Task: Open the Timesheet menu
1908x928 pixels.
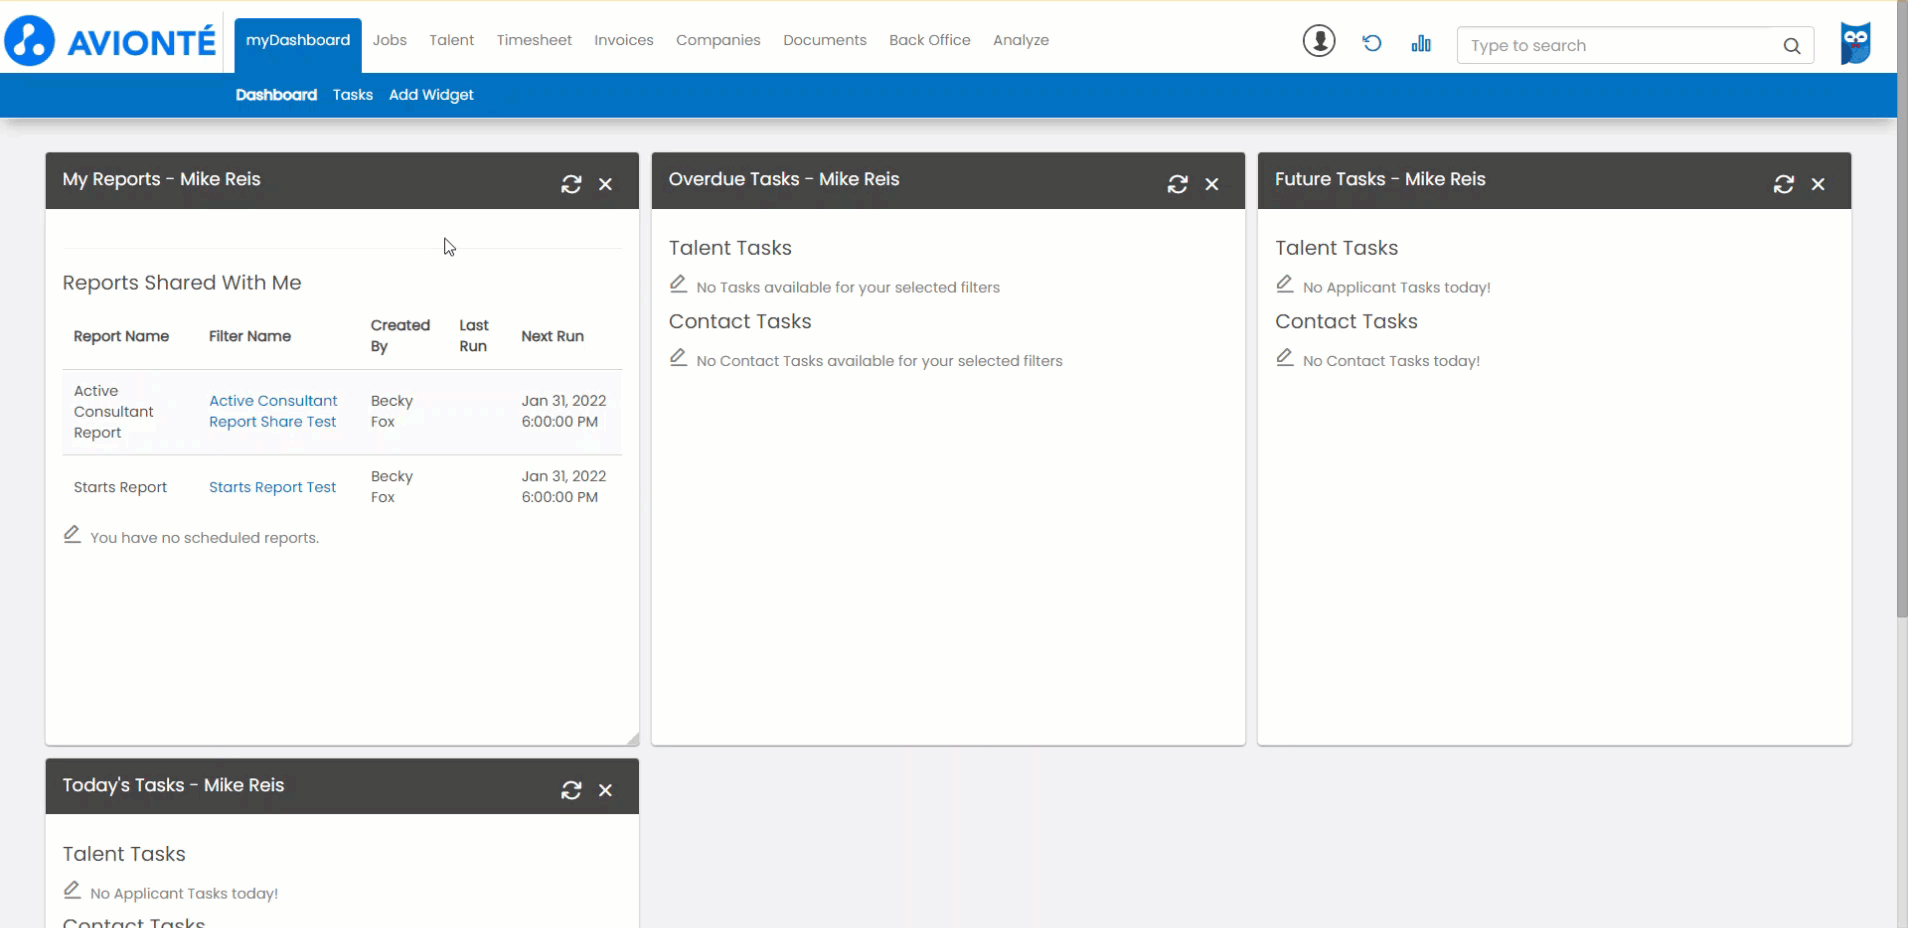Action: point(534,41)
